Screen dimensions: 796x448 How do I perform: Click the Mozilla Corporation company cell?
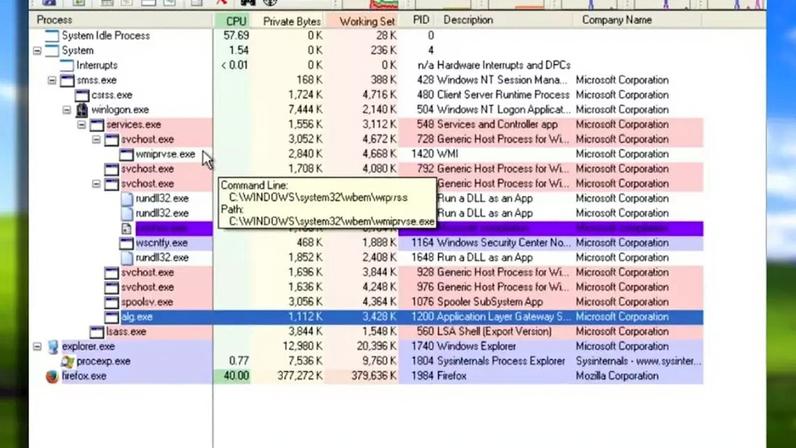[x=617, y=376]
